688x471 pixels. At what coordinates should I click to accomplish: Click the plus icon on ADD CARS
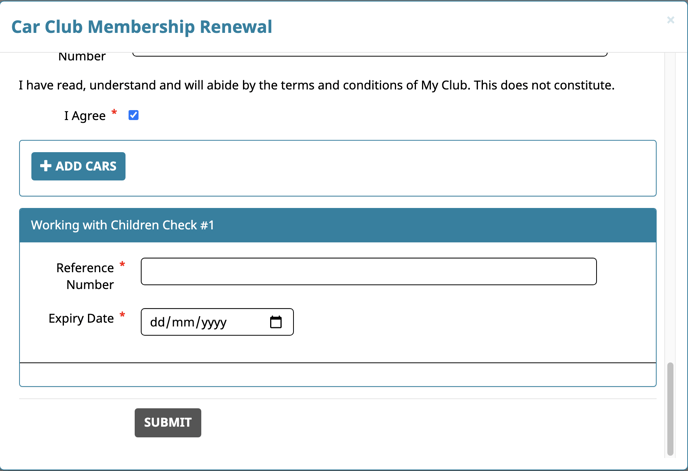[46, 166]
